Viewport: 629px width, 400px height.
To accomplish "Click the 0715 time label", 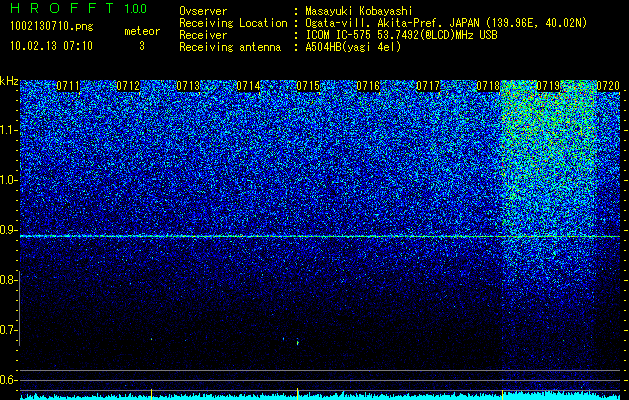I will [x=308, y=86].
